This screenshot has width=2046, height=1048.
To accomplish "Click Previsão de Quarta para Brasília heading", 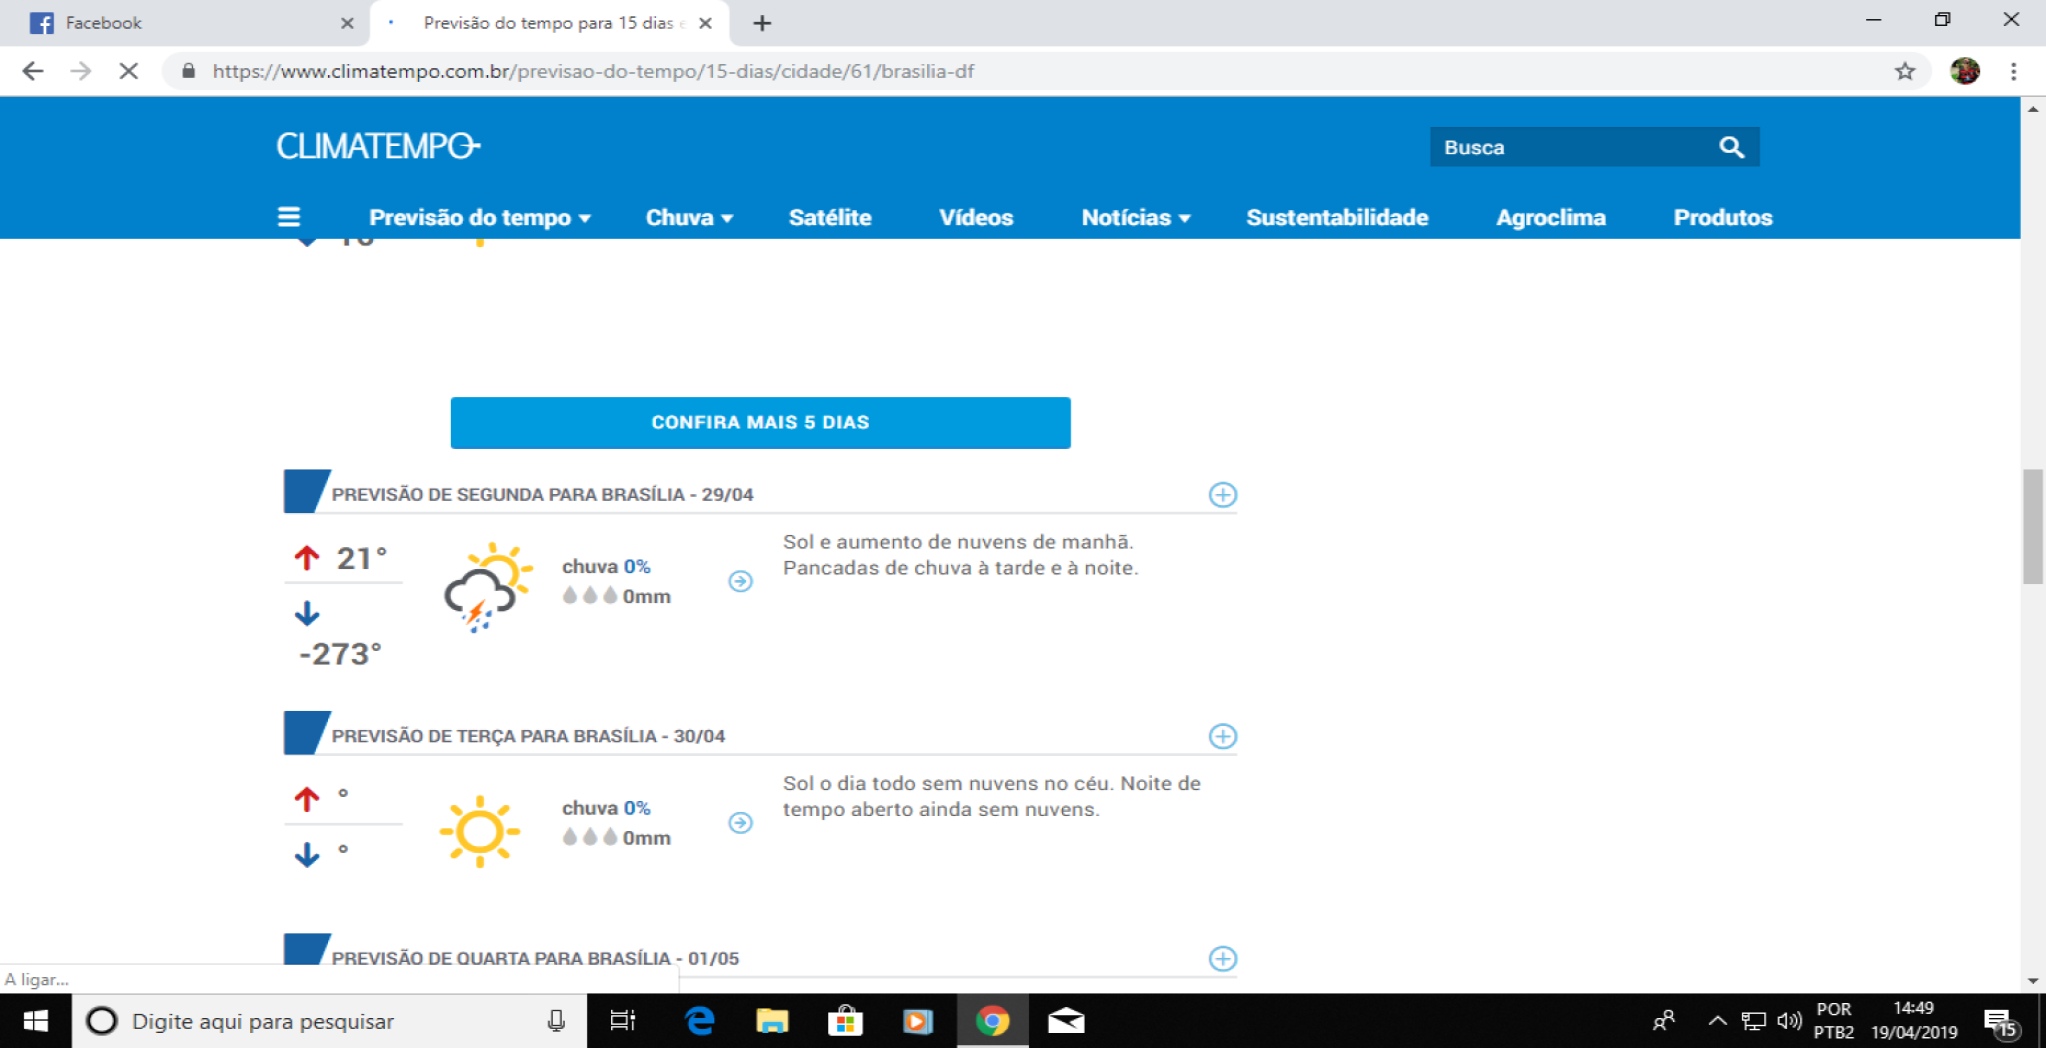I will 535,959.
